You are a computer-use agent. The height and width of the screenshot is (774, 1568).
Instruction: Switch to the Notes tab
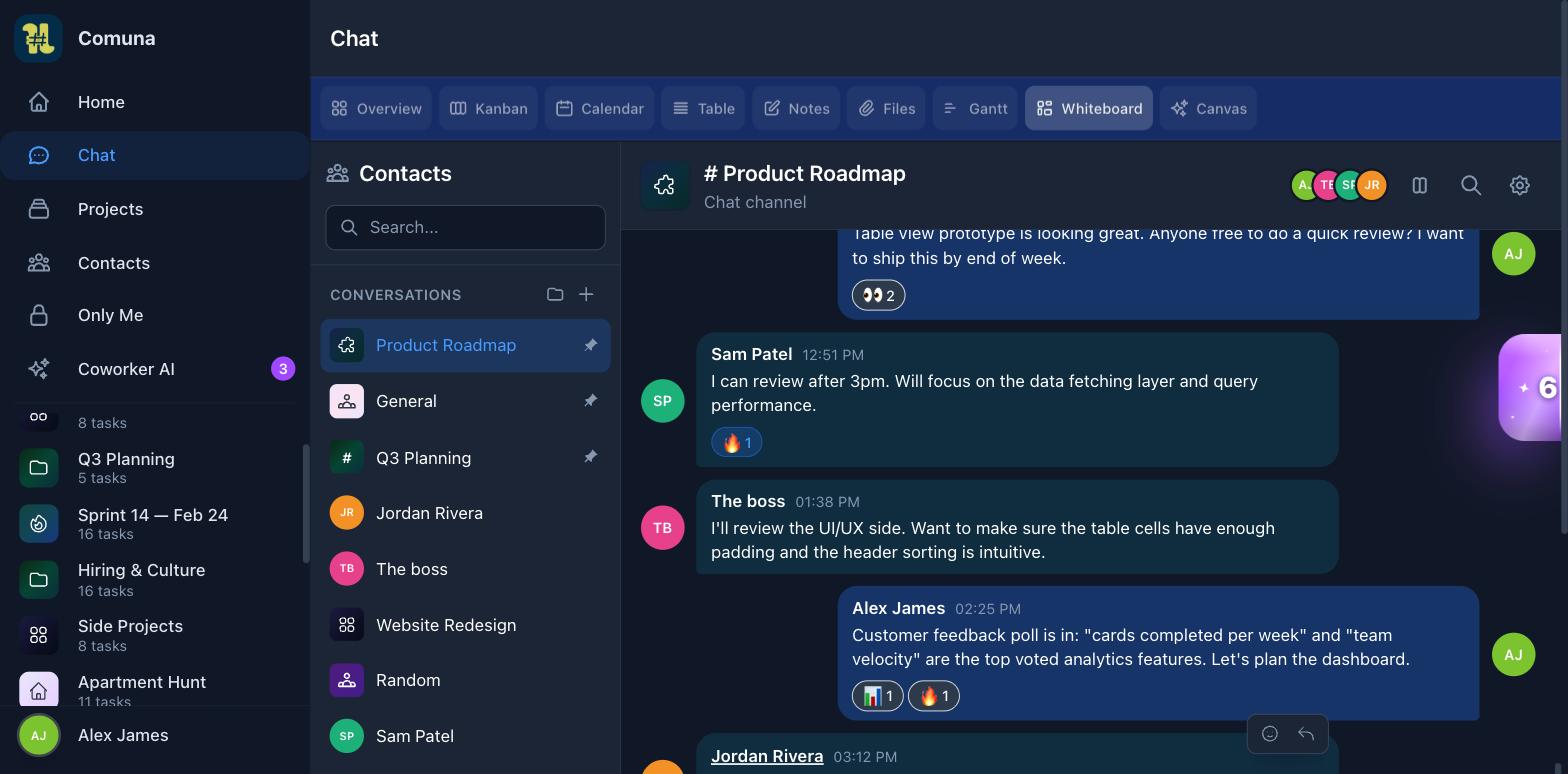796,108
